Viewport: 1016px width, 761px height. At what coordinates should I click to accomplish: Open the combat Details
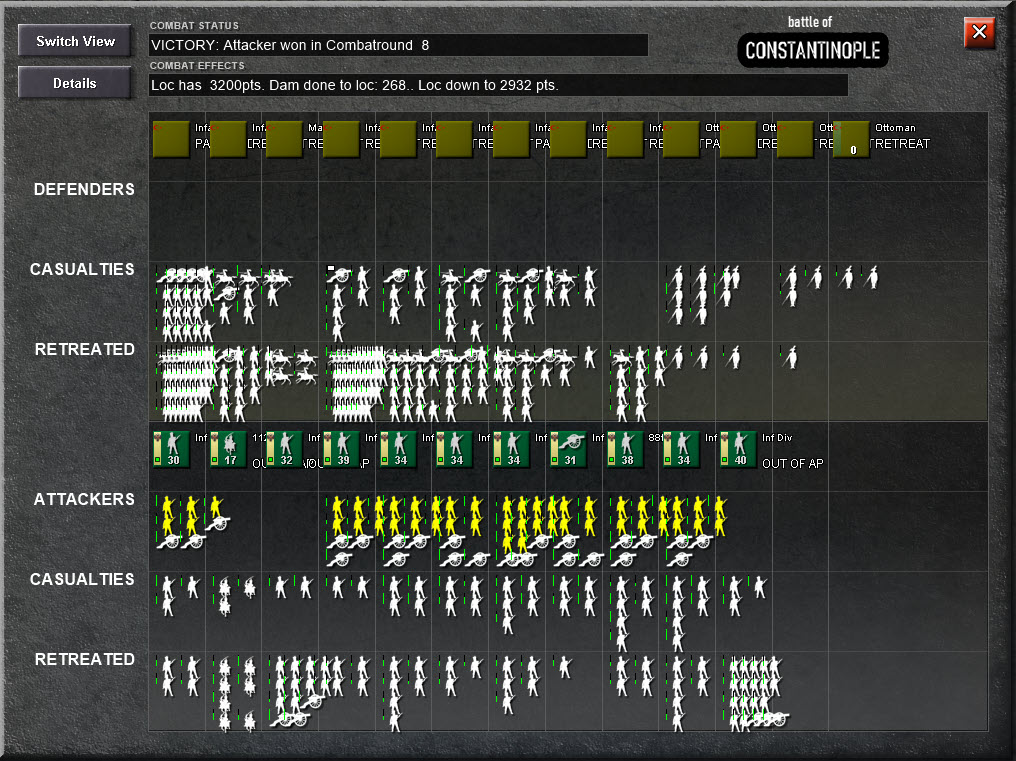click(75, 83)
